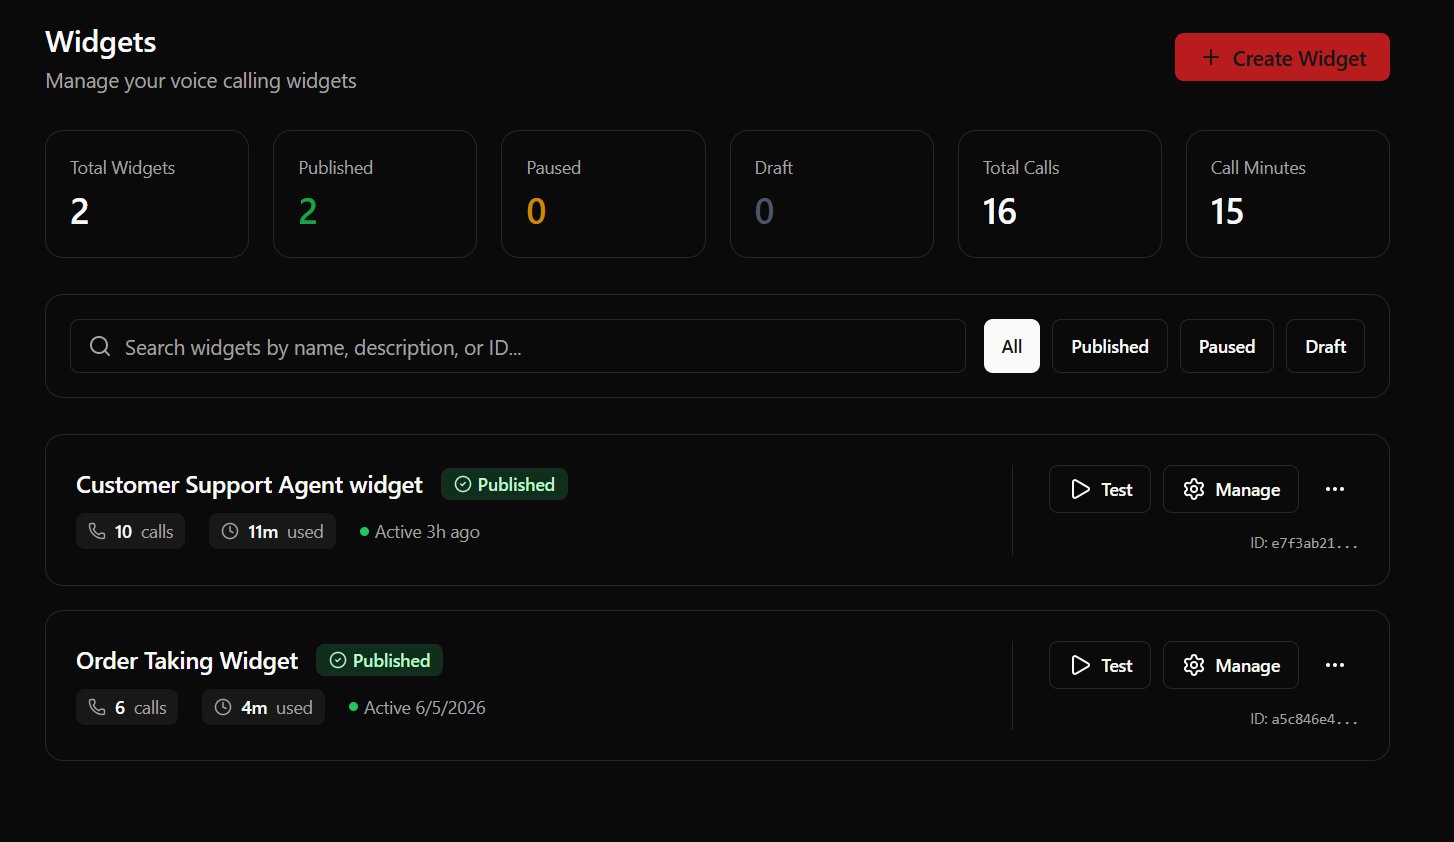Click the Paused stat card showing 0
The height and width of the screenshot is (842, 1454).
(x=603, y=194)
